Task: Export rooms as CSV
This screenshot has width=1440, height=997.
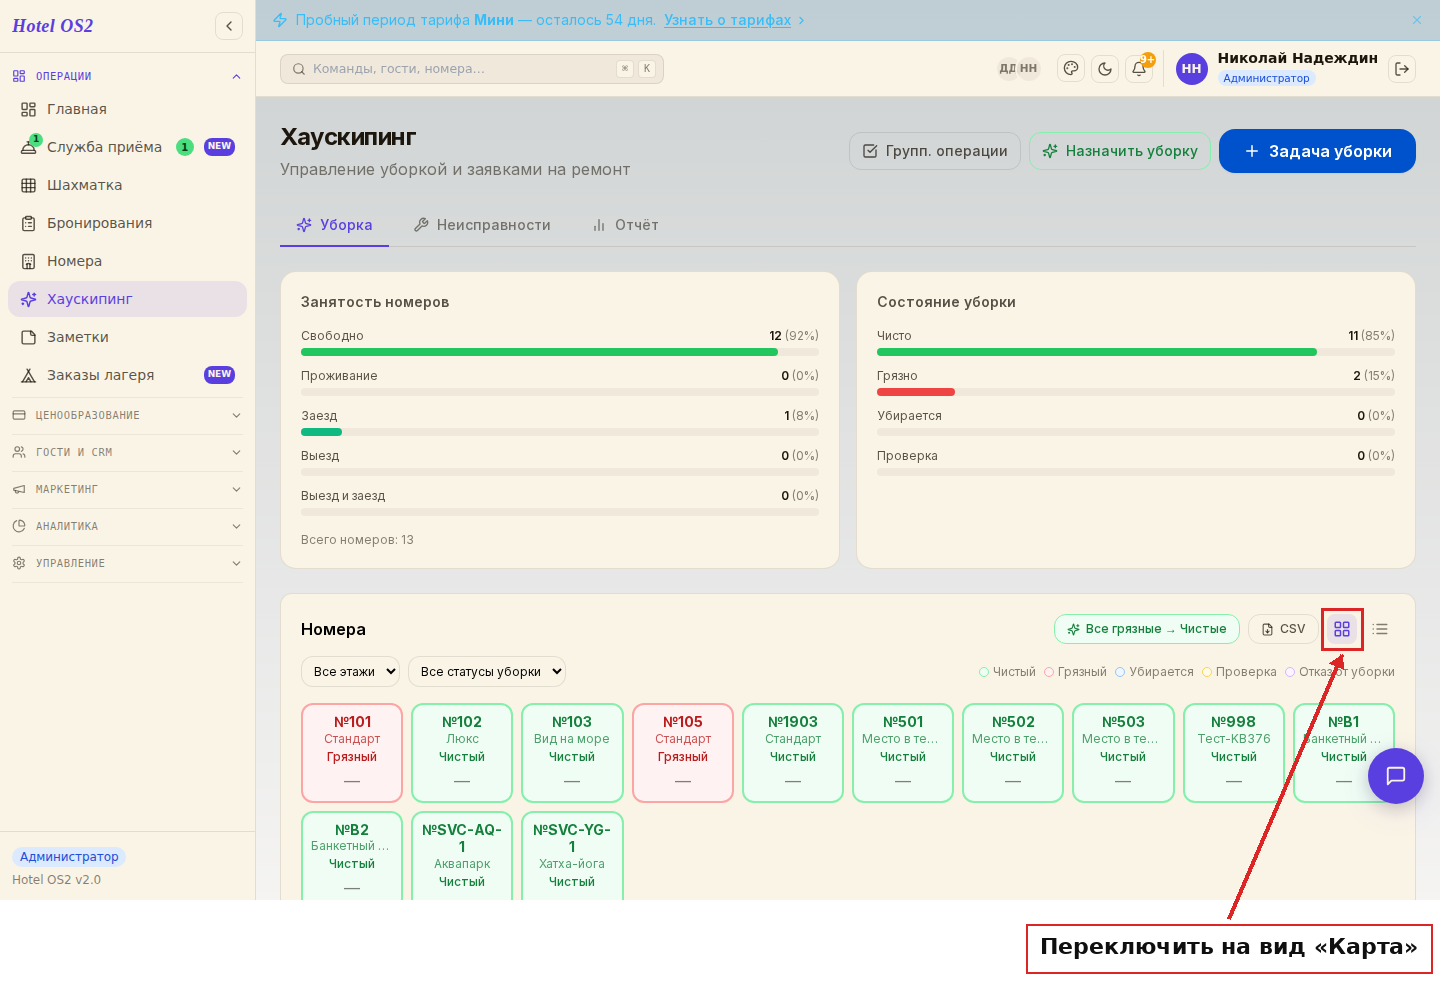Action: pyautogui.click(x=1283, y=629)
